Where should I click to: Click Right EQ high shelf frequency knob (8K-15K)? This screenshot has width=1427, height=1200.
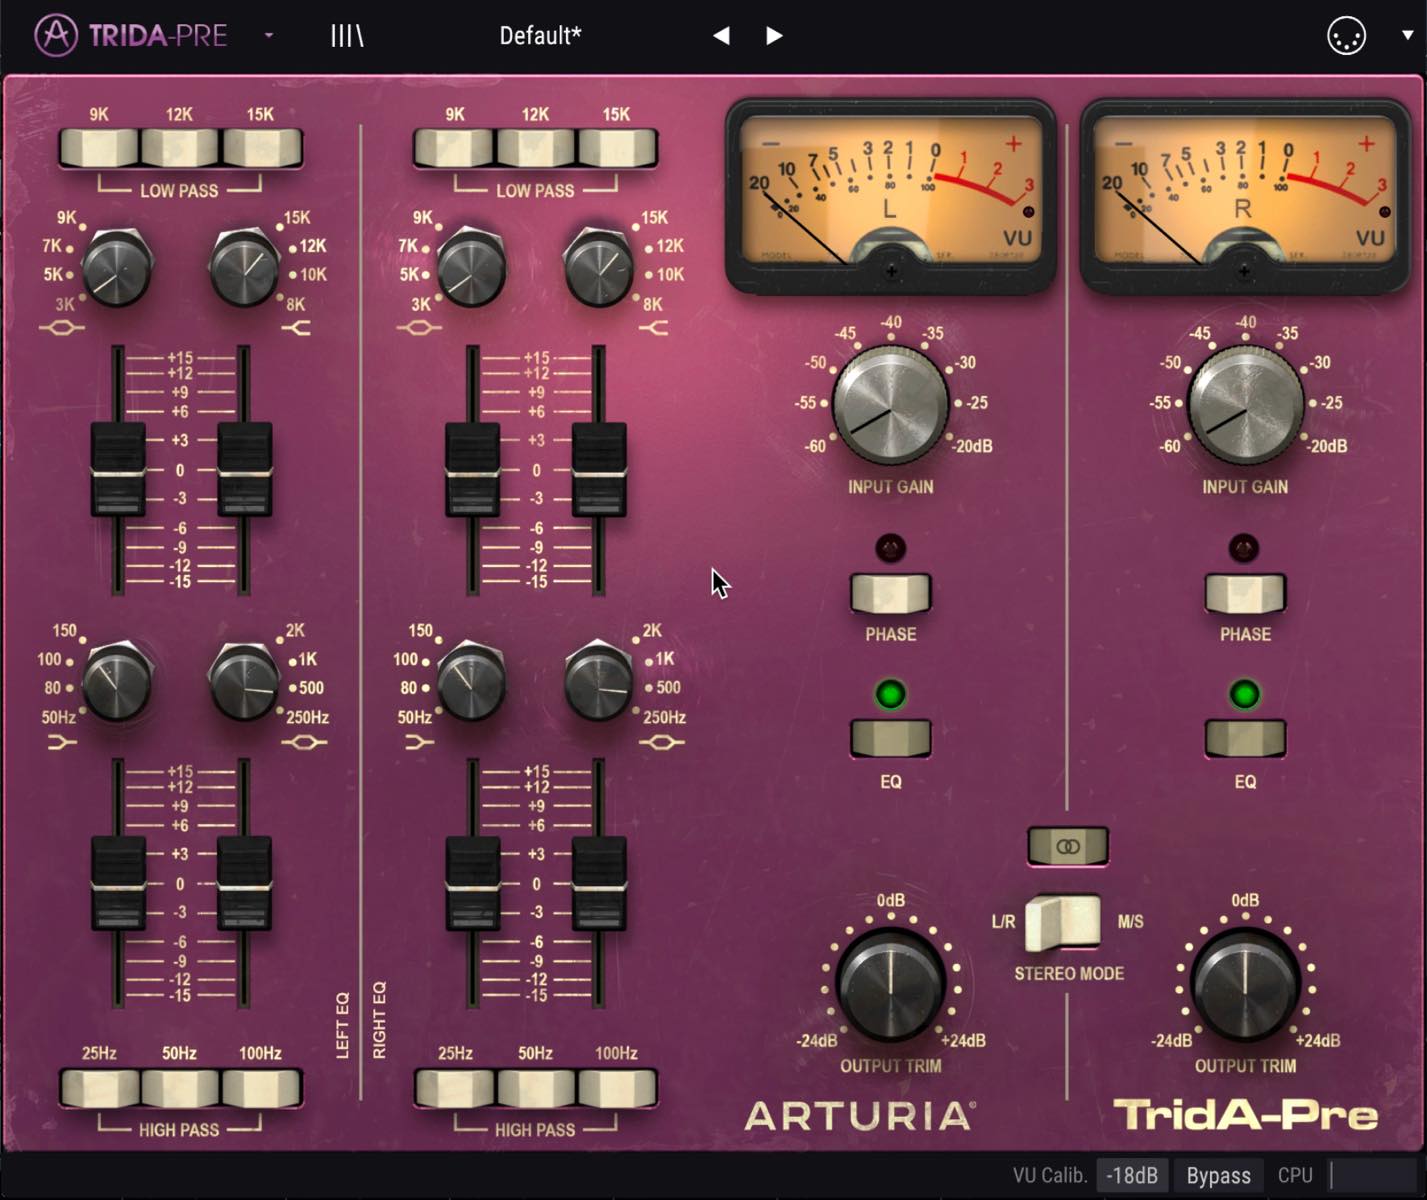(598, 268)
